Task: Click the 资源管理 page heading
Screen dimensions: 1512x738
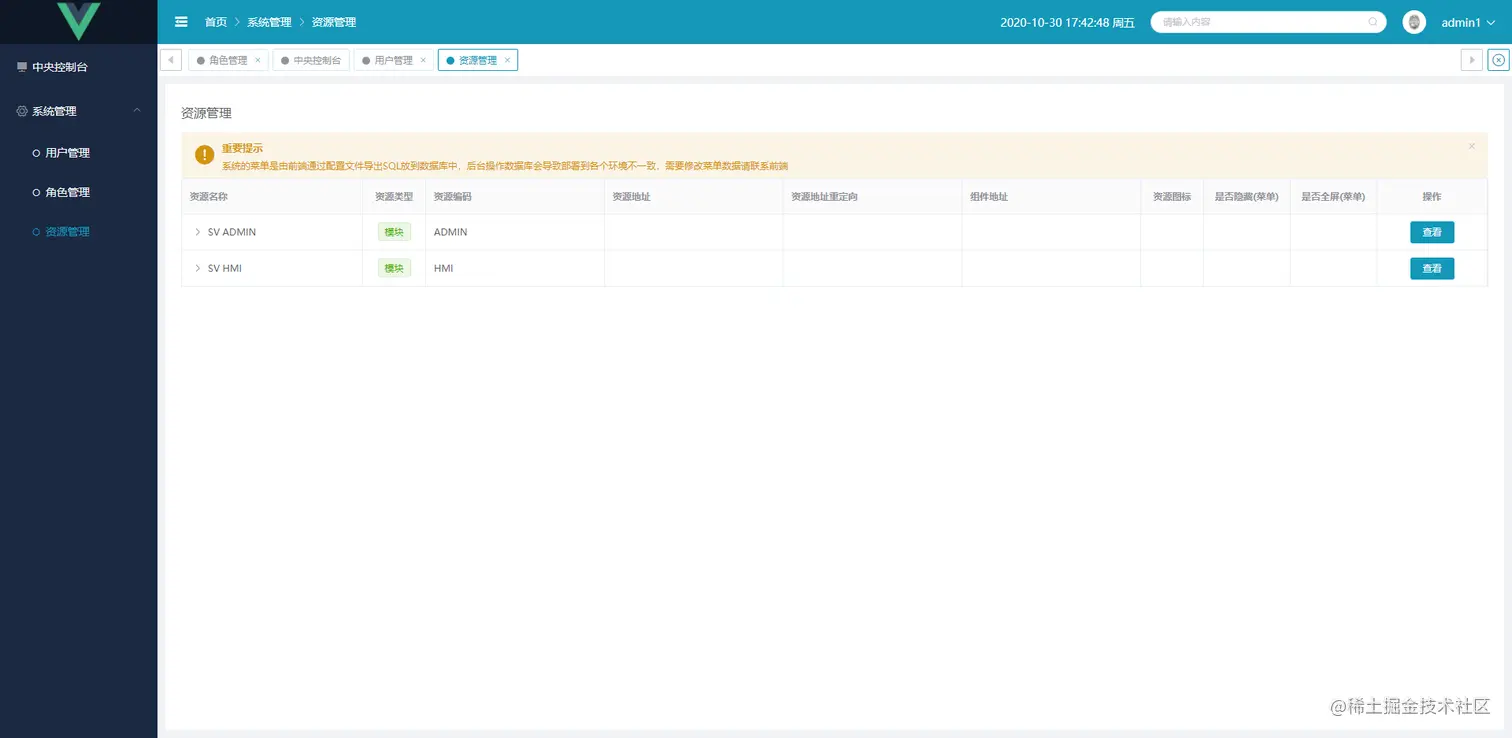Action: coord(206,113)
